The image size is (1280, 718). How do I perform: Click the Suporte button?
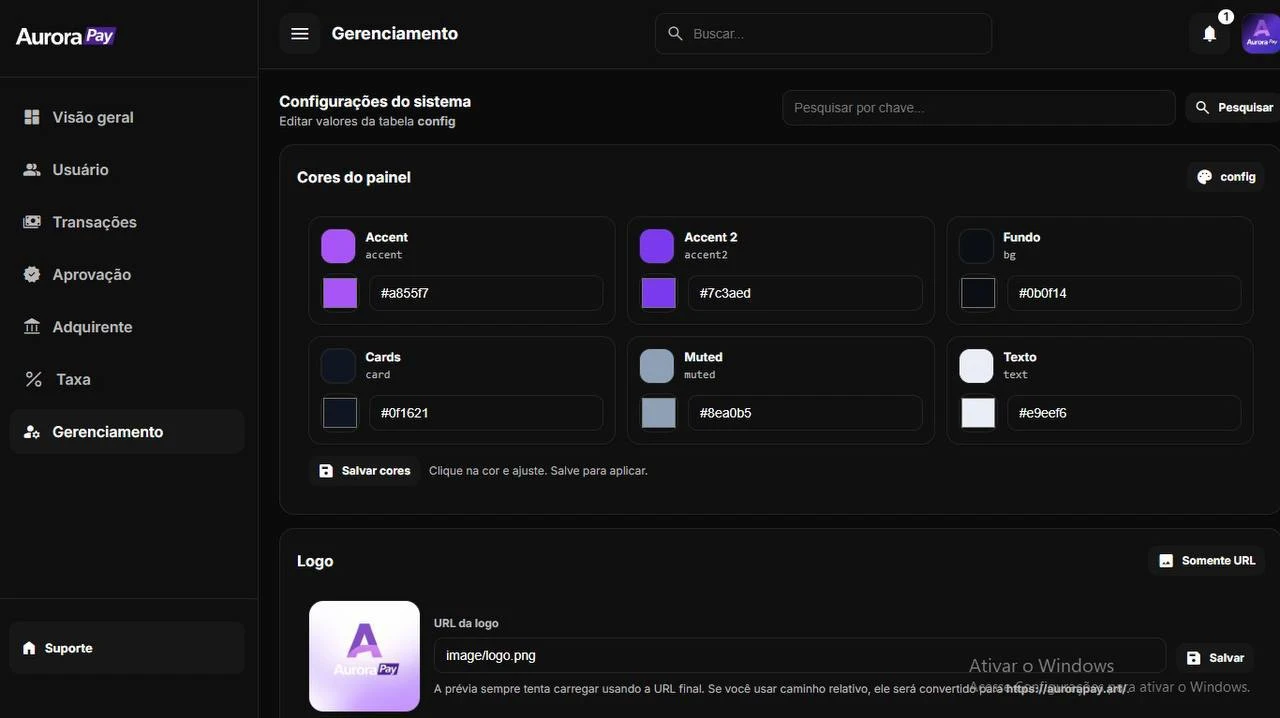[68, 649]
